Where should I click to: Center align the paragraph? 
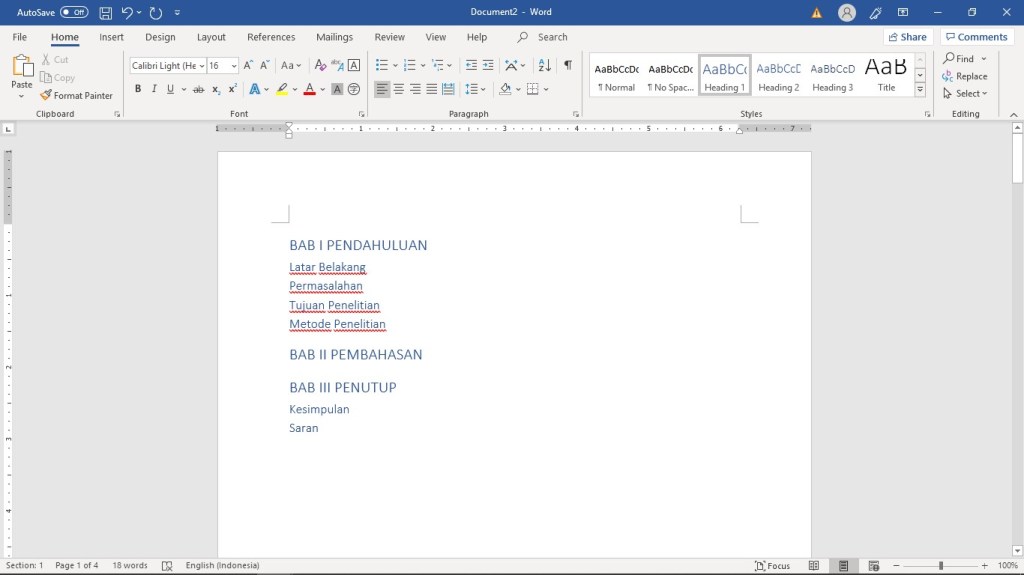pos(399,89)
